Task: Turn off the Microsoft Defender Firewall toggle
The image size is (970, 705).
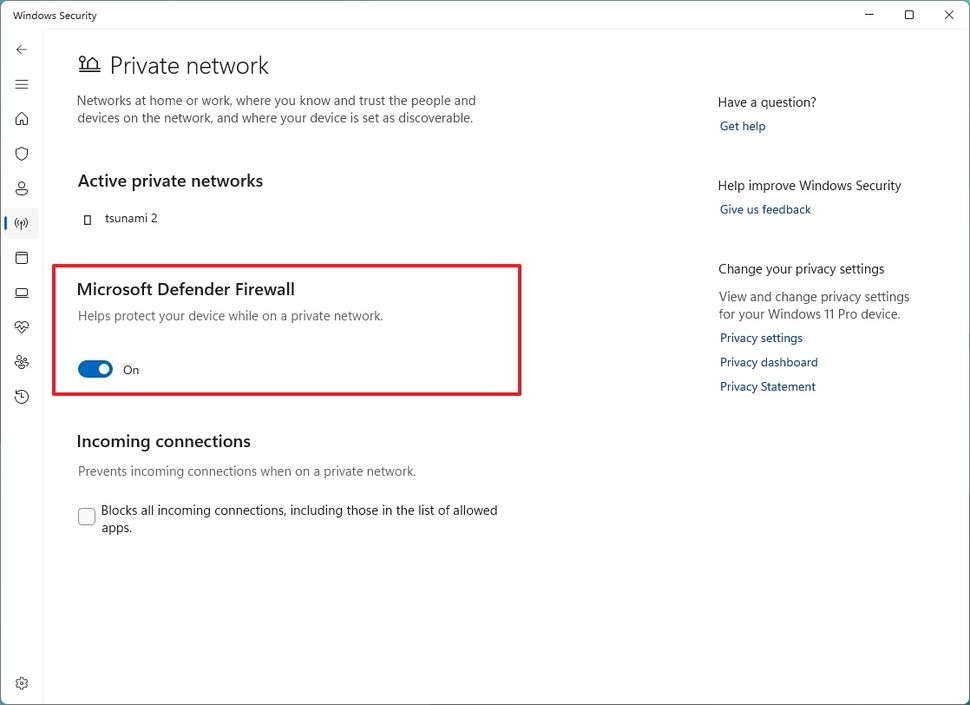Action: tap(95, 368)
